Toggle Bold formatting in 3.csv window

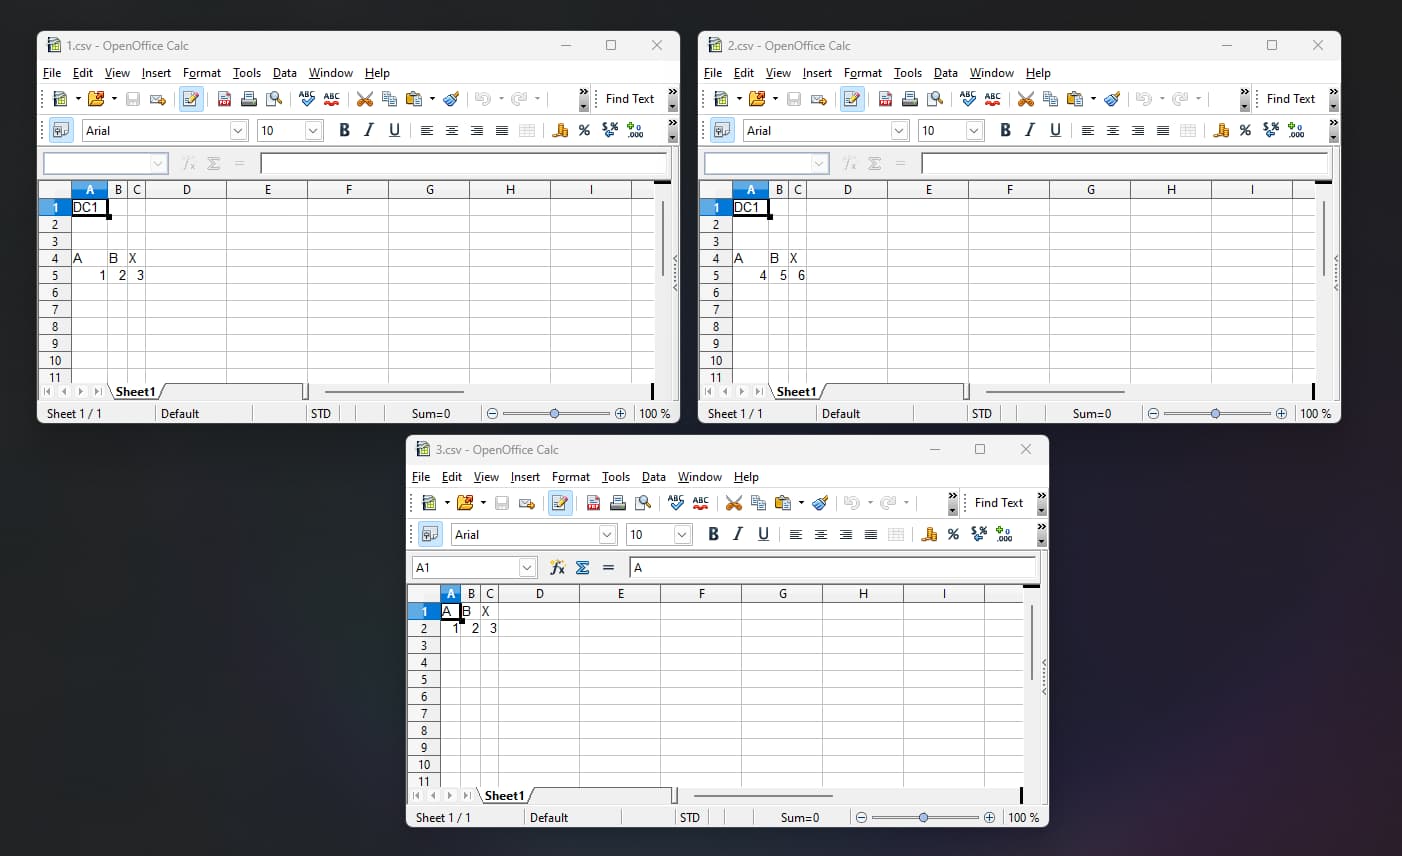click(713, 534)
